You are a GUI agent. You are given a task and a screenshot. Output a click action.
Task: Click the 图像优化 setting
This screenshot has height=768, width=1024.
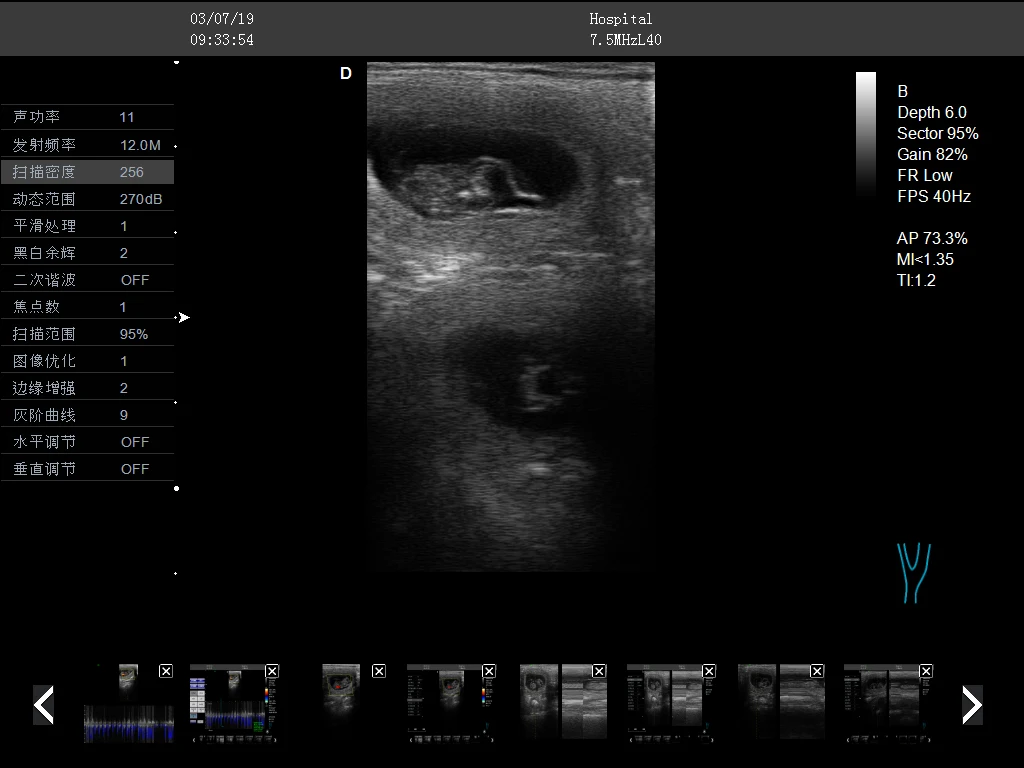[87, 361]
